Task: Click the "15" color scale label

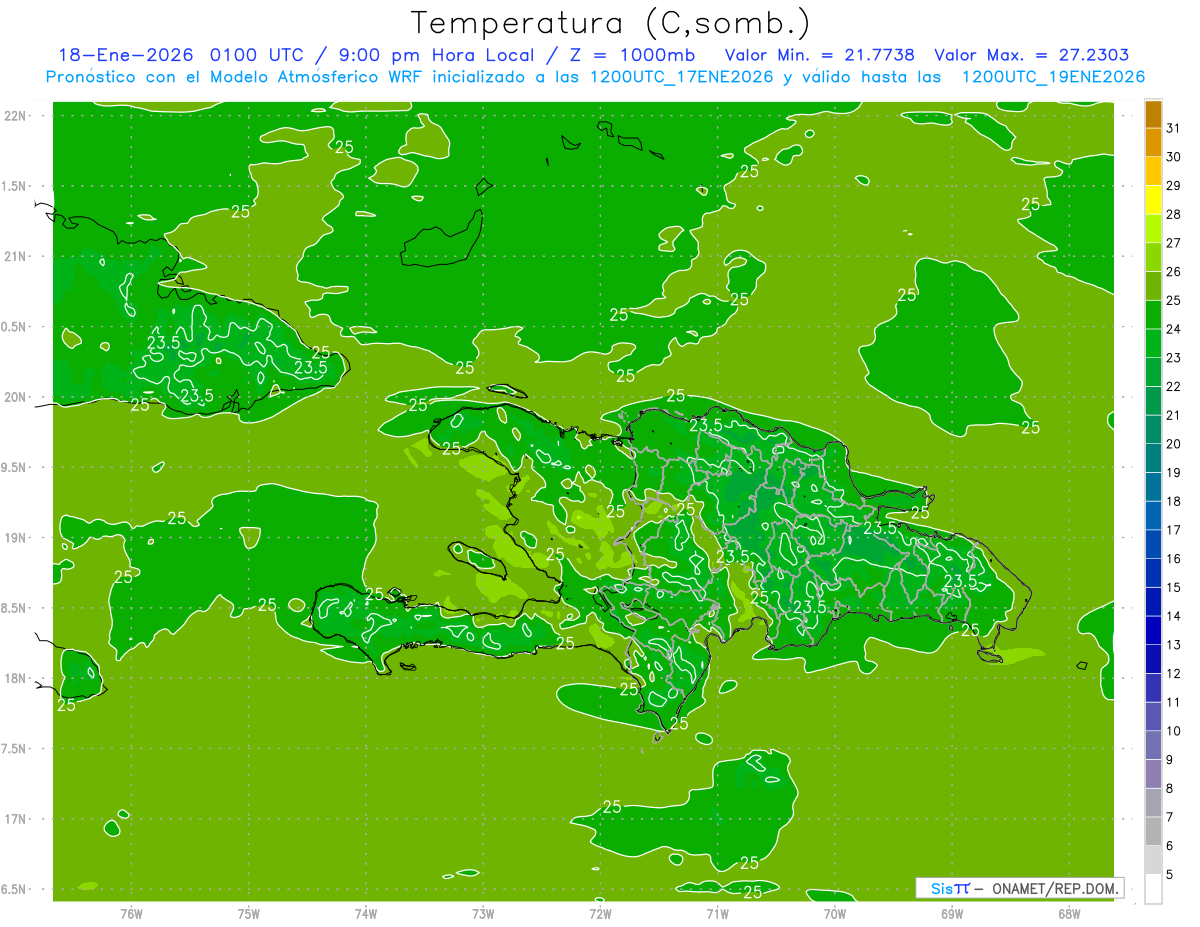Action: pyautogui.click(x=1173, y=588)
